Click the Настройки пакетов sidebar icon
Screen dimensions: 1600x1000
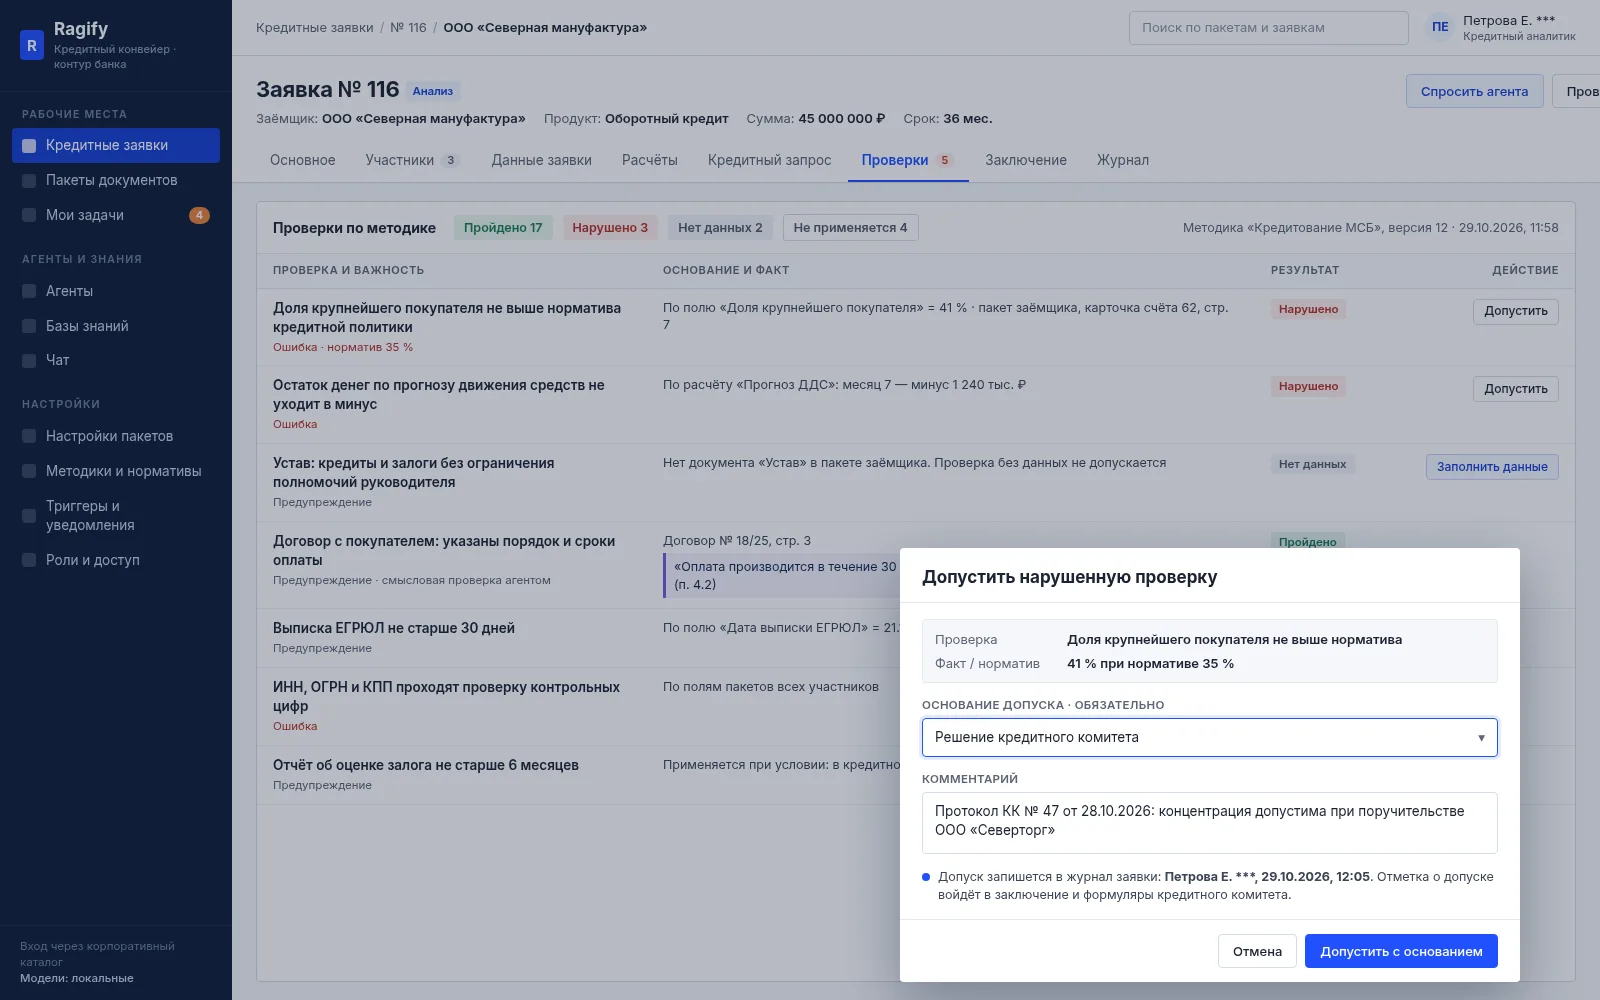(29, 436)
